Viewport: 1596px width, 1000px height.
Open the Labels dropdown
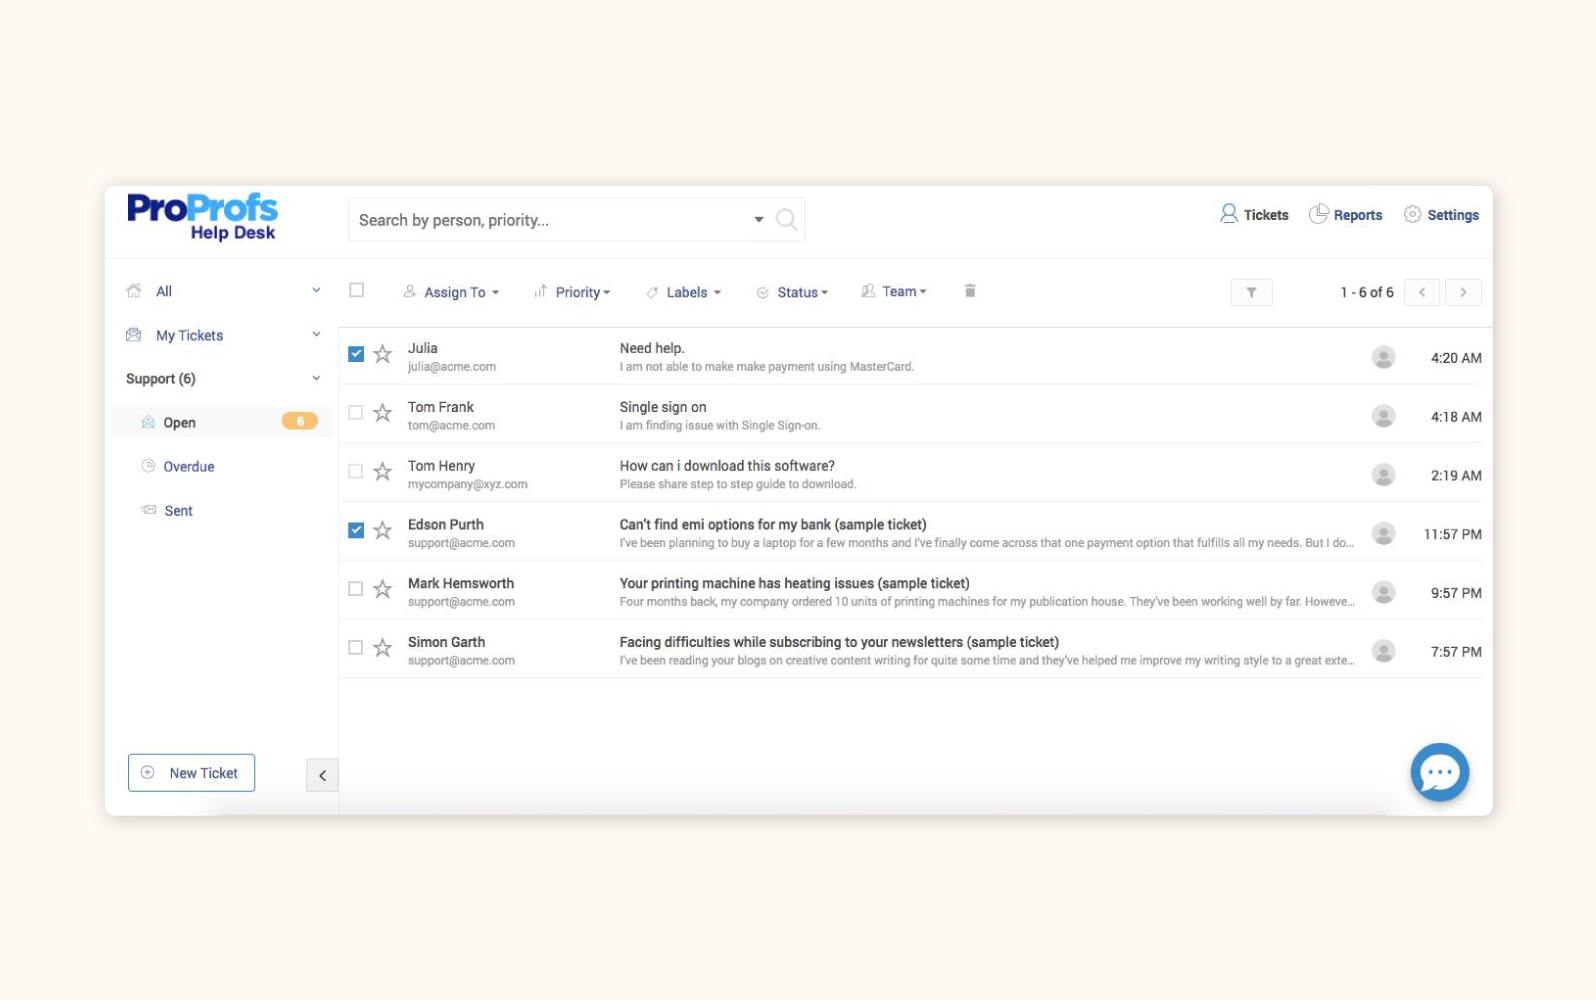pyautogui.click(x=683, y=292)
